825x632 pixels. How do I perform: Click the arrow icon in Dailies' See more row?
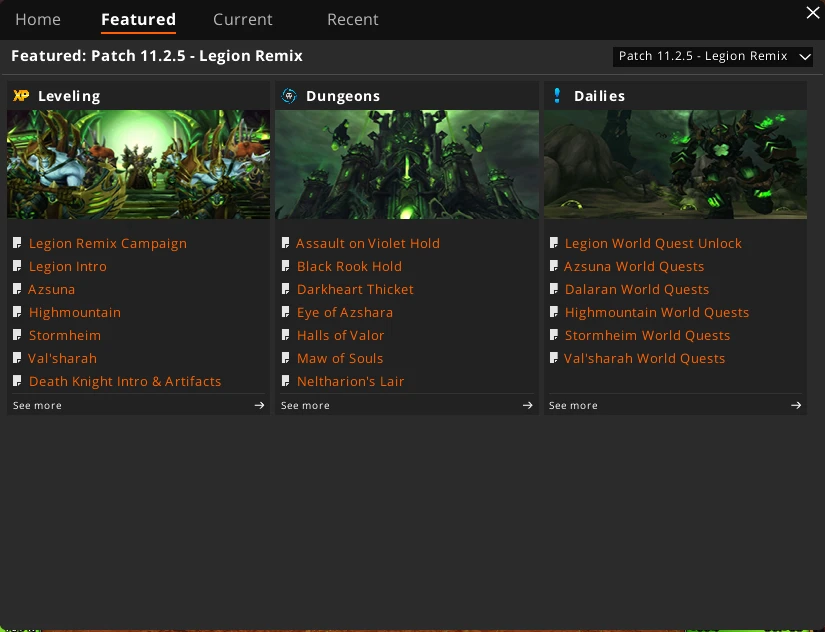click(796, 405)
